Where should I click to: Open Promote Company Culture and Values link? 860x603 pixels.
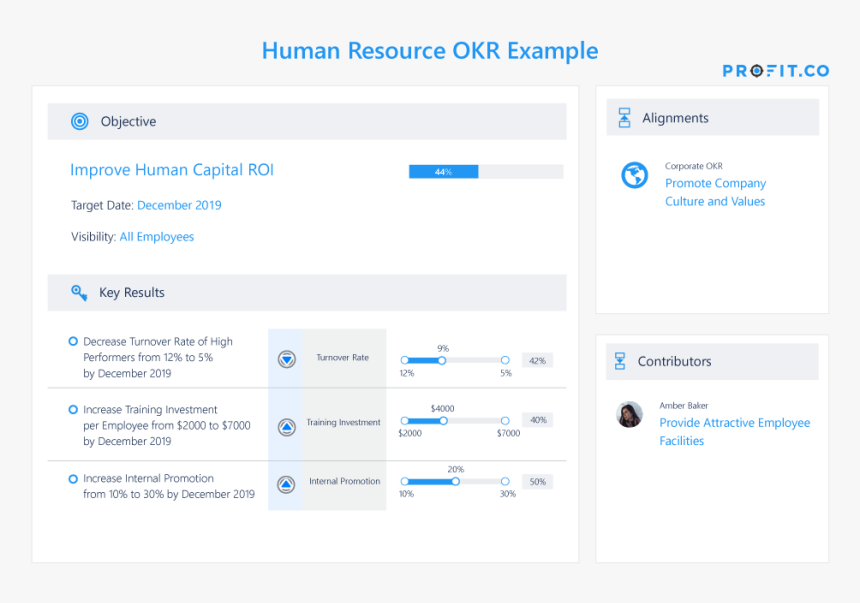point(715,192)
